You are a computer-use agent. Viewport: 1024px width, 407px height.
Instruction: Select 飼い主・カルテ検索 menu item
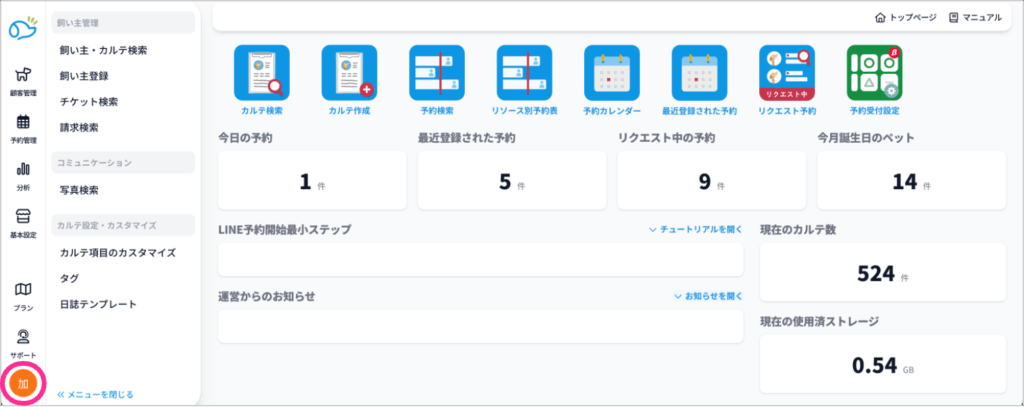pyautogui.click(x=104, y=49)
